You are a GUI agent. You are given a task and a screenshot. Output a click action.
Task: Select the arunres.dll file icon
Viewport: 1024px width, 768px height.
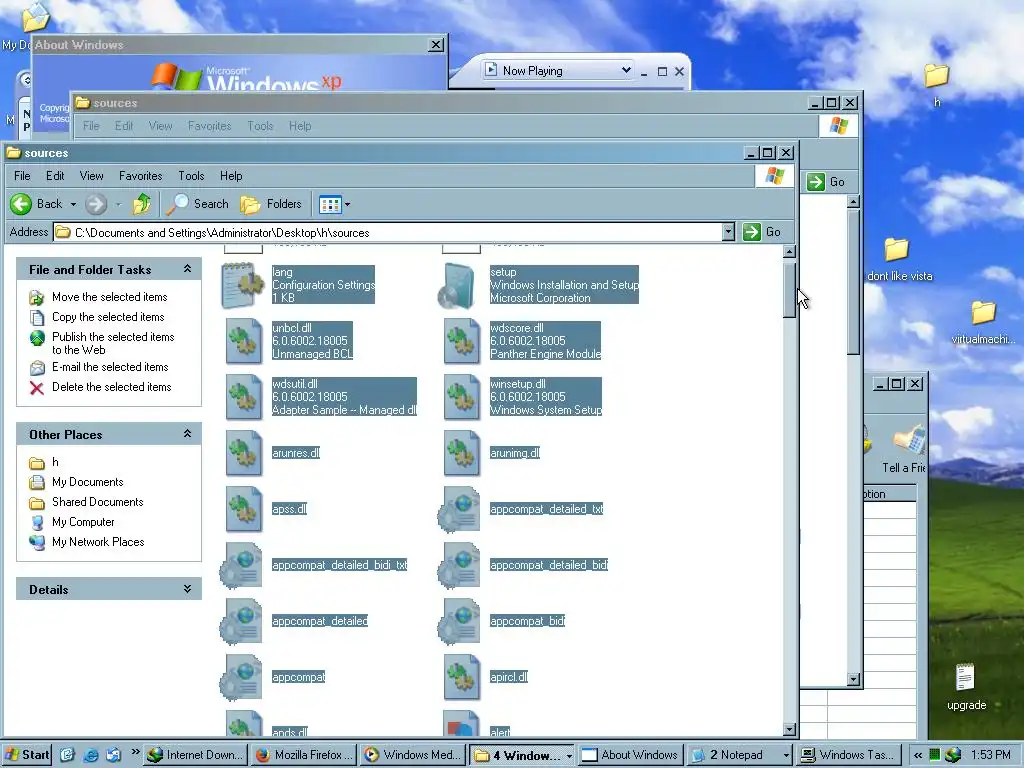[244, 453]
